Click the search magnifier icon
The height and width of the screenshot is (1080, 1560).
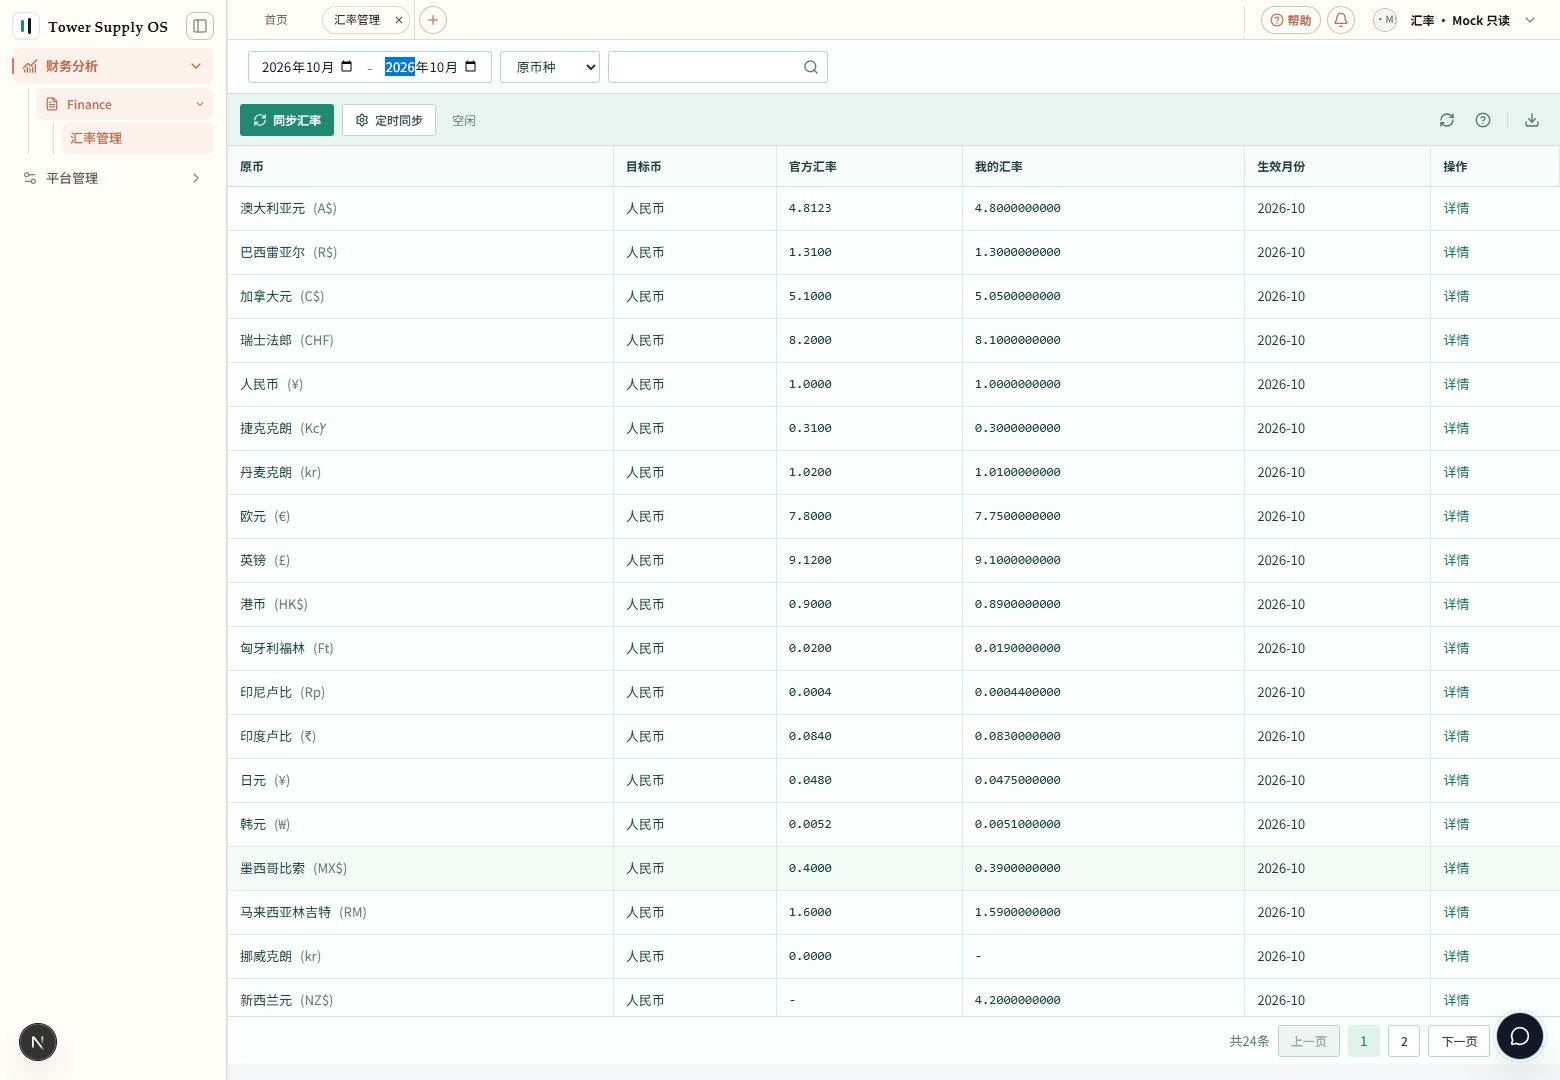point(811,67)
